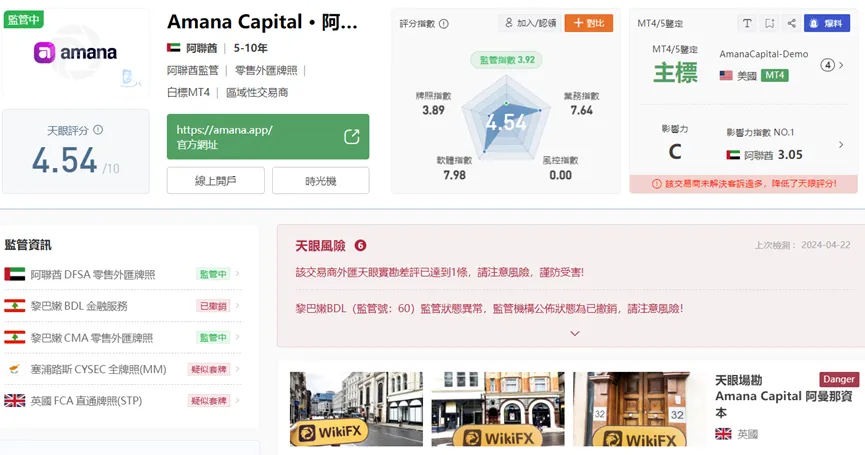Screen dimensions: 865x455
Task: Click the blue 爆料 report button
Action: [x=827, y=23]
